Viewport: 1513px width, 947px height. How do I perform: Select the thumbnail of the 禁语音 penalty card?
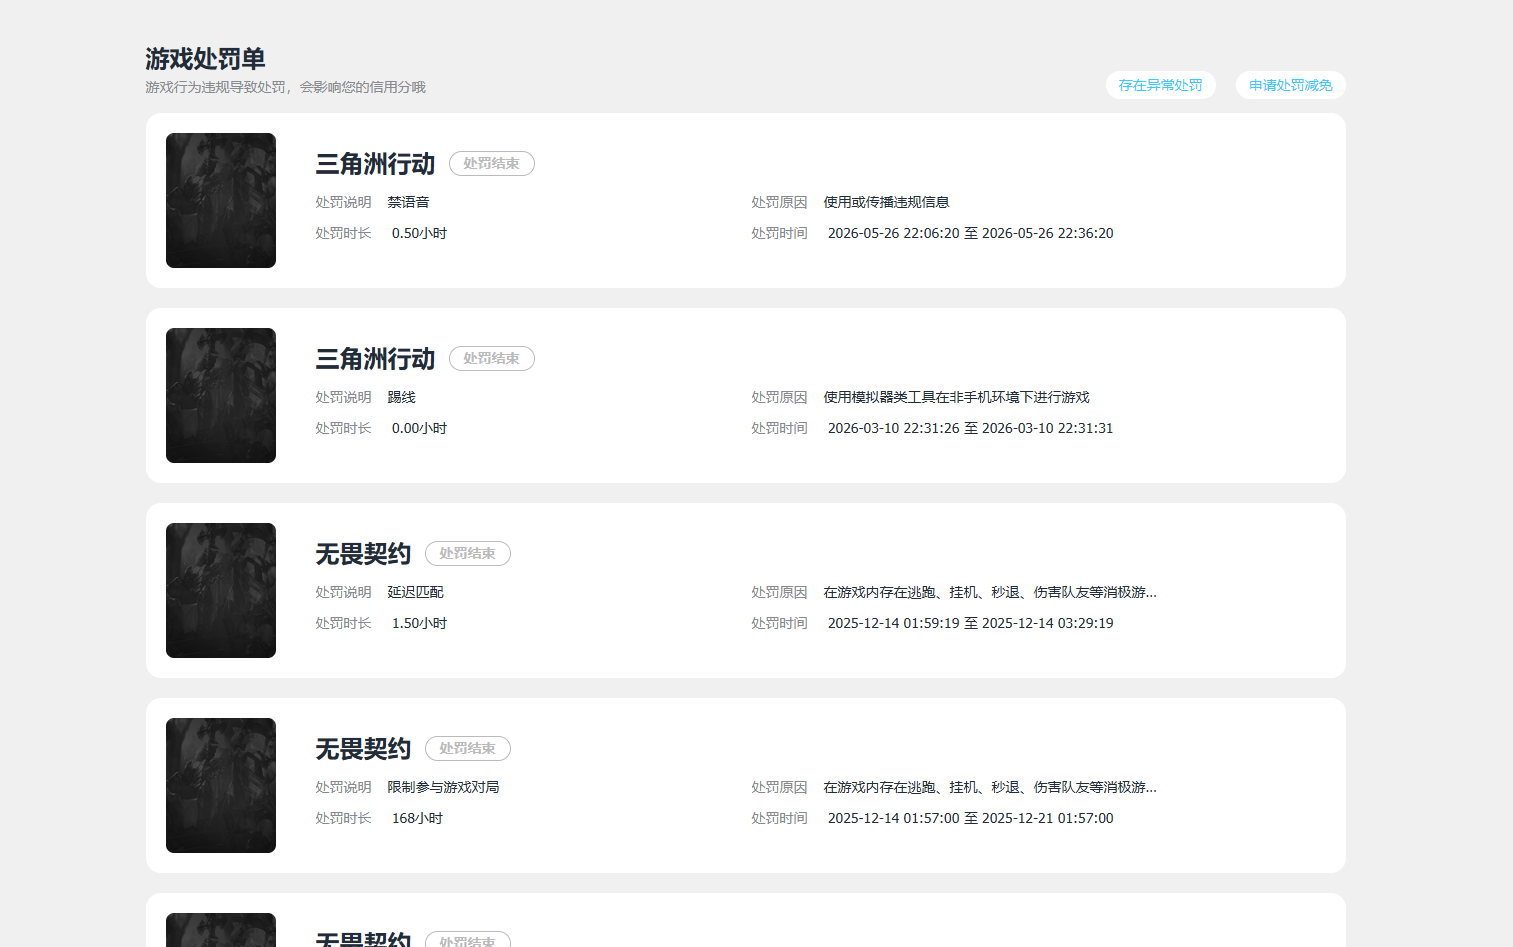tap(221, 200)
